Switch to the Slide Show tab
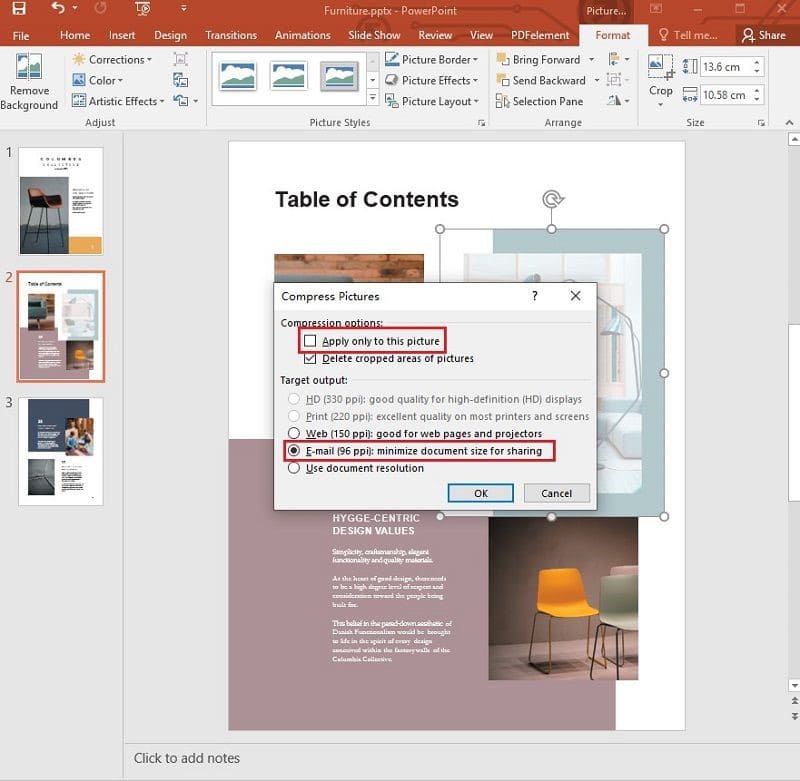 click(374, 35)
